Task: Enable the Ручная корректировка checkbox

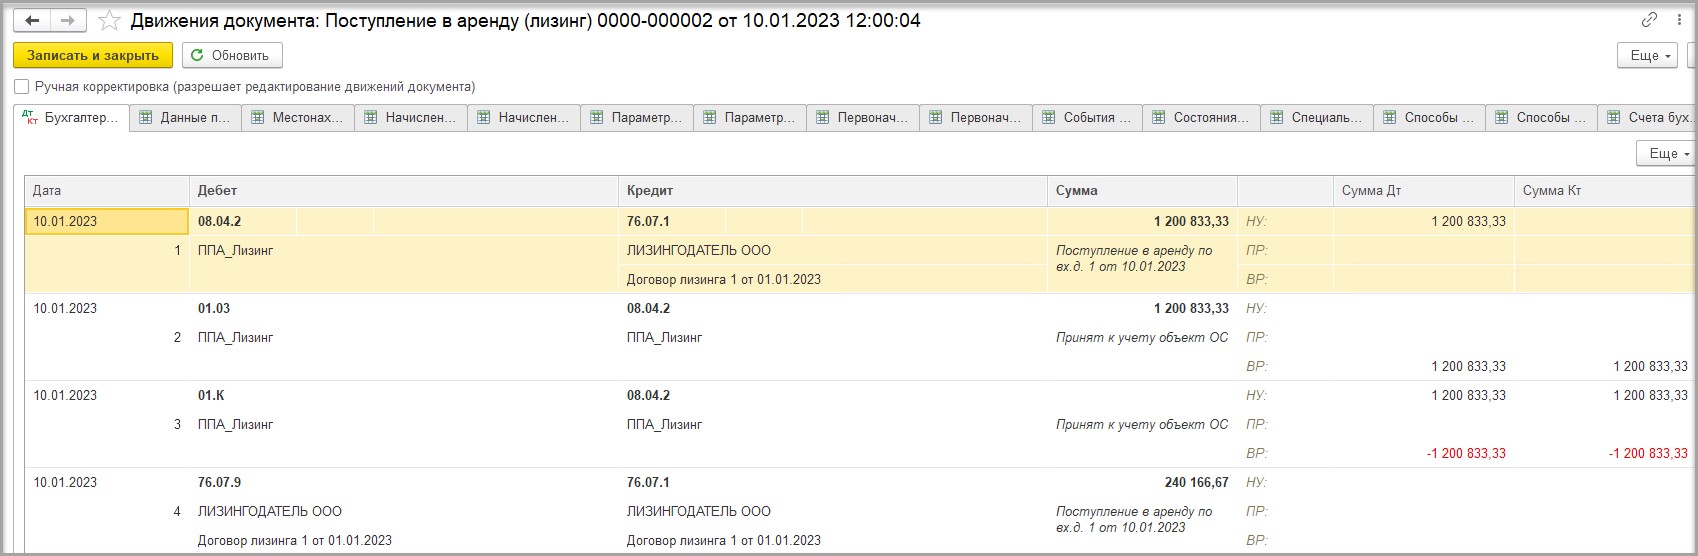Action: coord(22,87)
